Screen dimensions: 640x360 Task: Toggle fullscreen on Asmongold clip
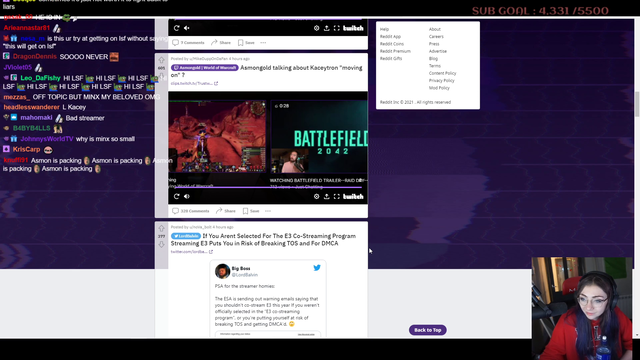pyautogui.click(x=336, y=196)
